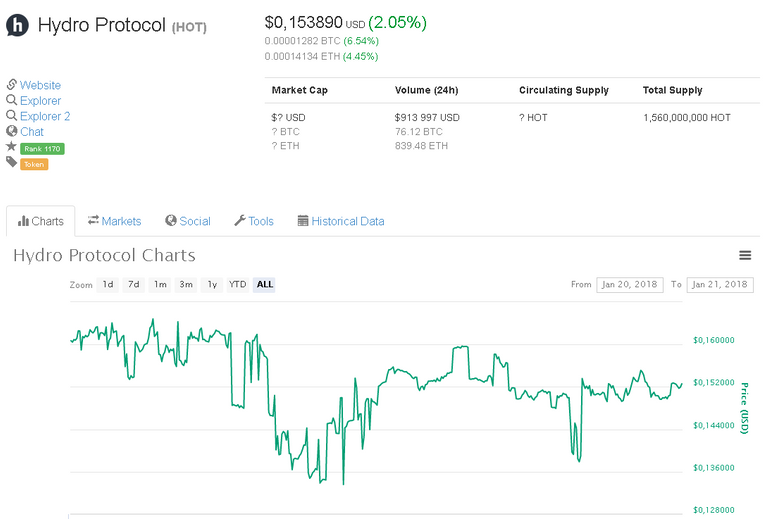The image size is (768, 519).
Task: Click the $0,152000 axis label
Action: tap(714, 382)
